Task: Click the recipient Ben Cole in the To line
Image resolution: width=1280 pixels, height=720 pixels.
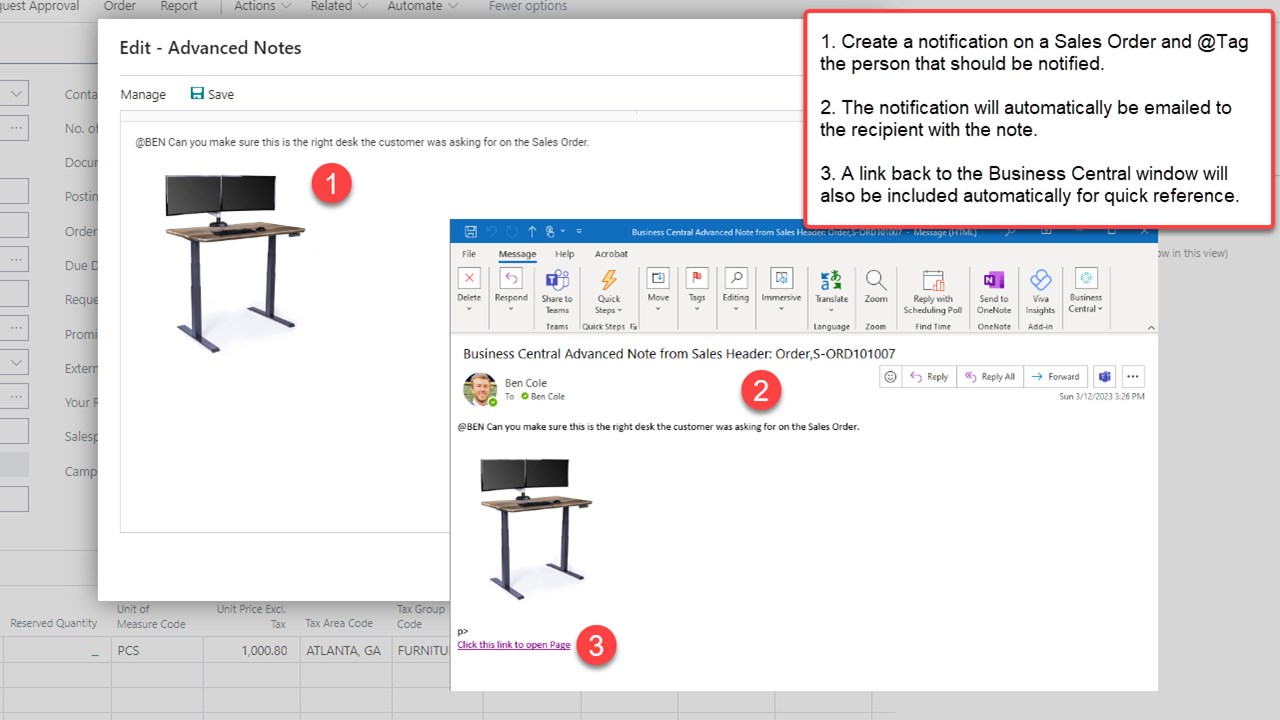Action: click(549, 396)
